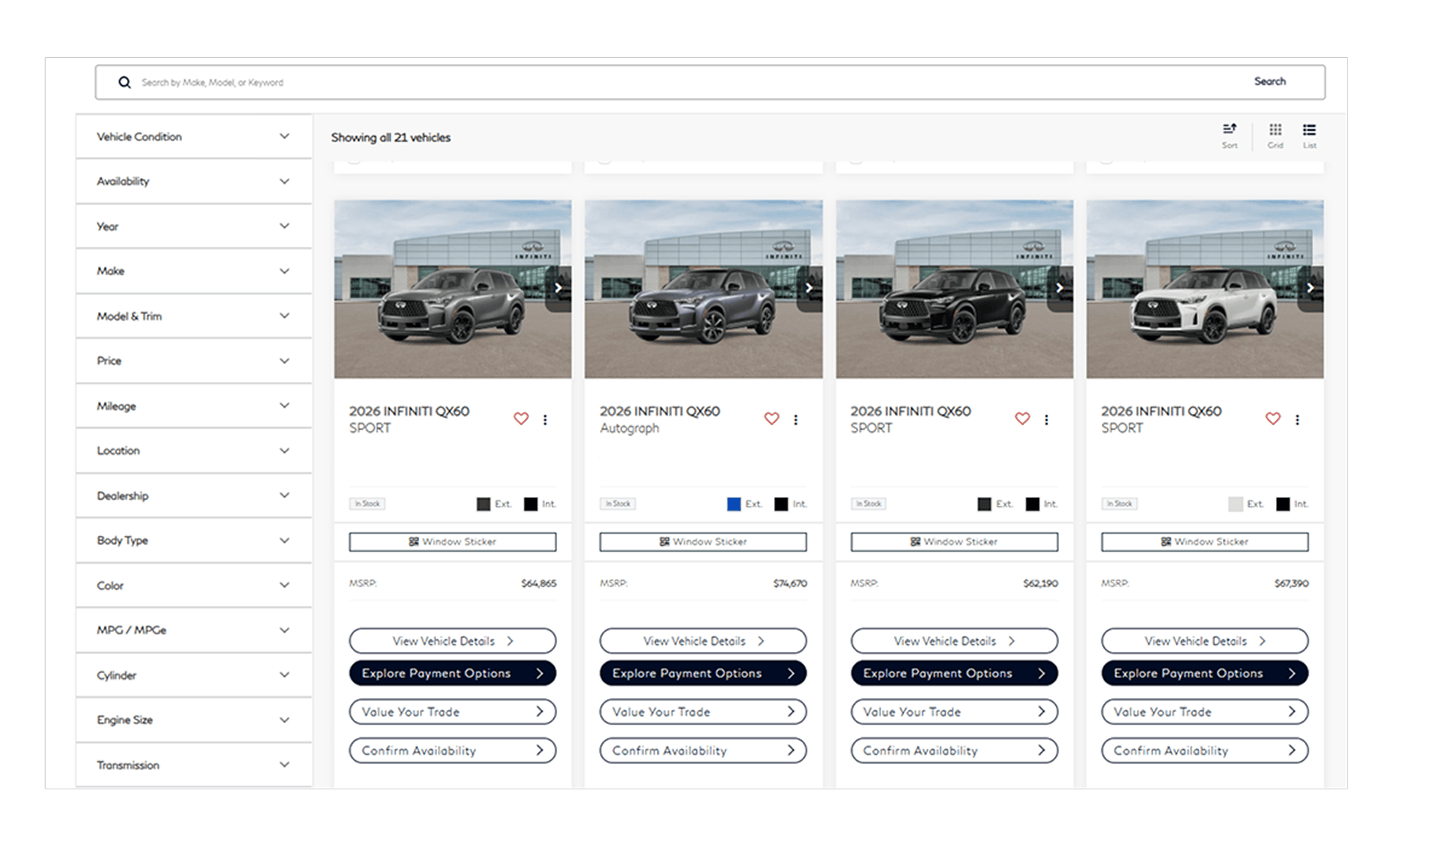Open Window Sticker for $67,390 QX60 SPORT
Viewport: 1440px width, 845px height.
coord(1205,542)
